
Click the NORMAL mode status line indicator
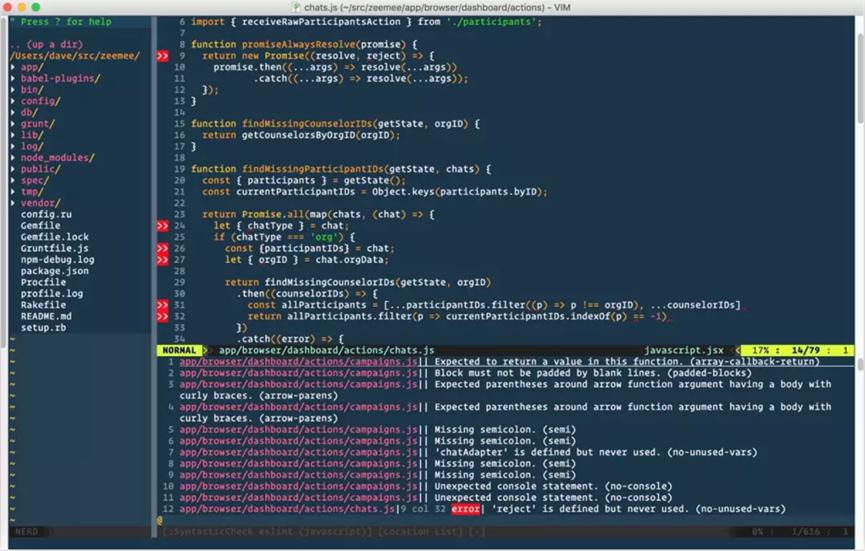tap(179, 350)
